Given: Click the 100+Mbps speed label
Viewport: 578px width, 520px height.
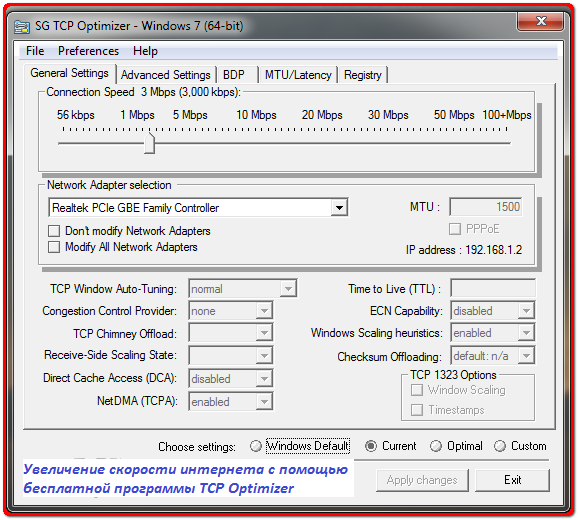Looking at the screenshot, I should (x=507, y=115).
